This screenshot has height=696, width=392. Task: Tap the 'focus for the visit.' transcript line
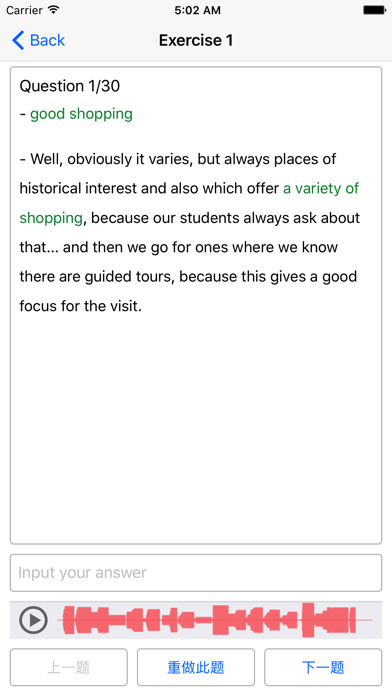click(81, 306)
